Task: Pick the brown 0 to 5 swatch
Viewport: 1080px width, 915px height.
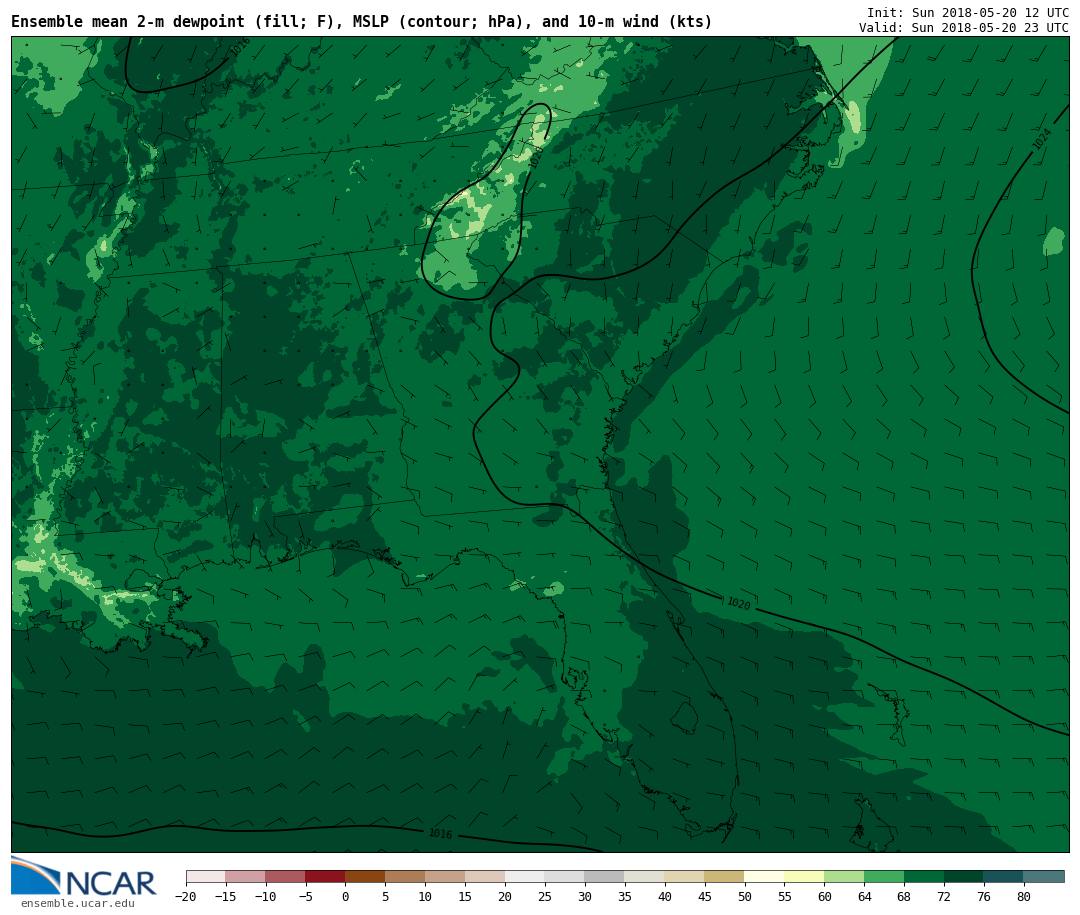Action: pyautogui.click(x=365, y=876)
